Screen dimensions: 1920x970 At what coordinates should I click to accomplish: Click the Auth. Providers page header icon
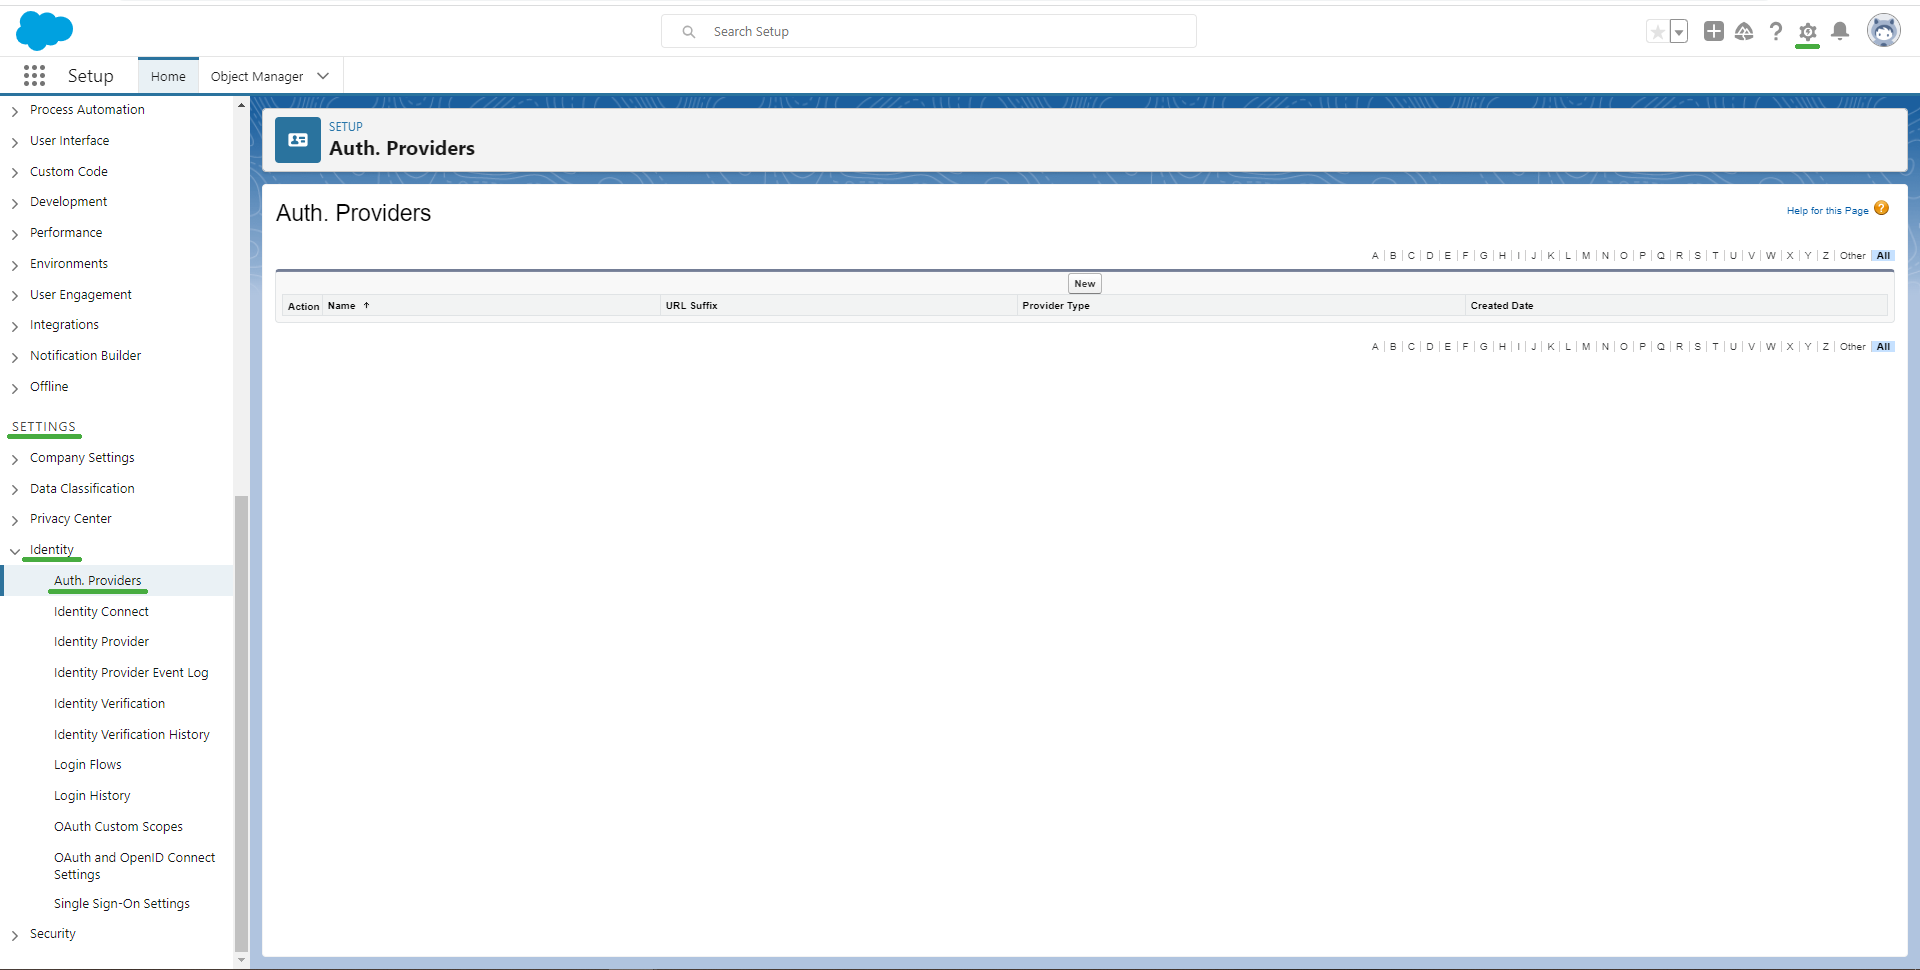click(x=298, y=140)
